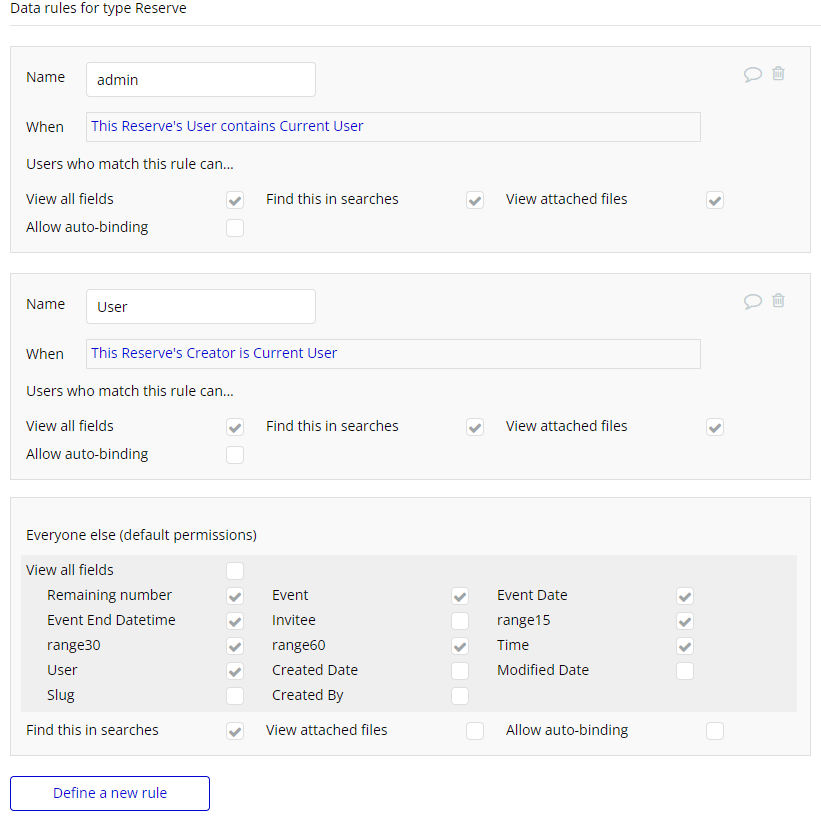Click the admin rule Name field
821x825 pixels.
200,80
